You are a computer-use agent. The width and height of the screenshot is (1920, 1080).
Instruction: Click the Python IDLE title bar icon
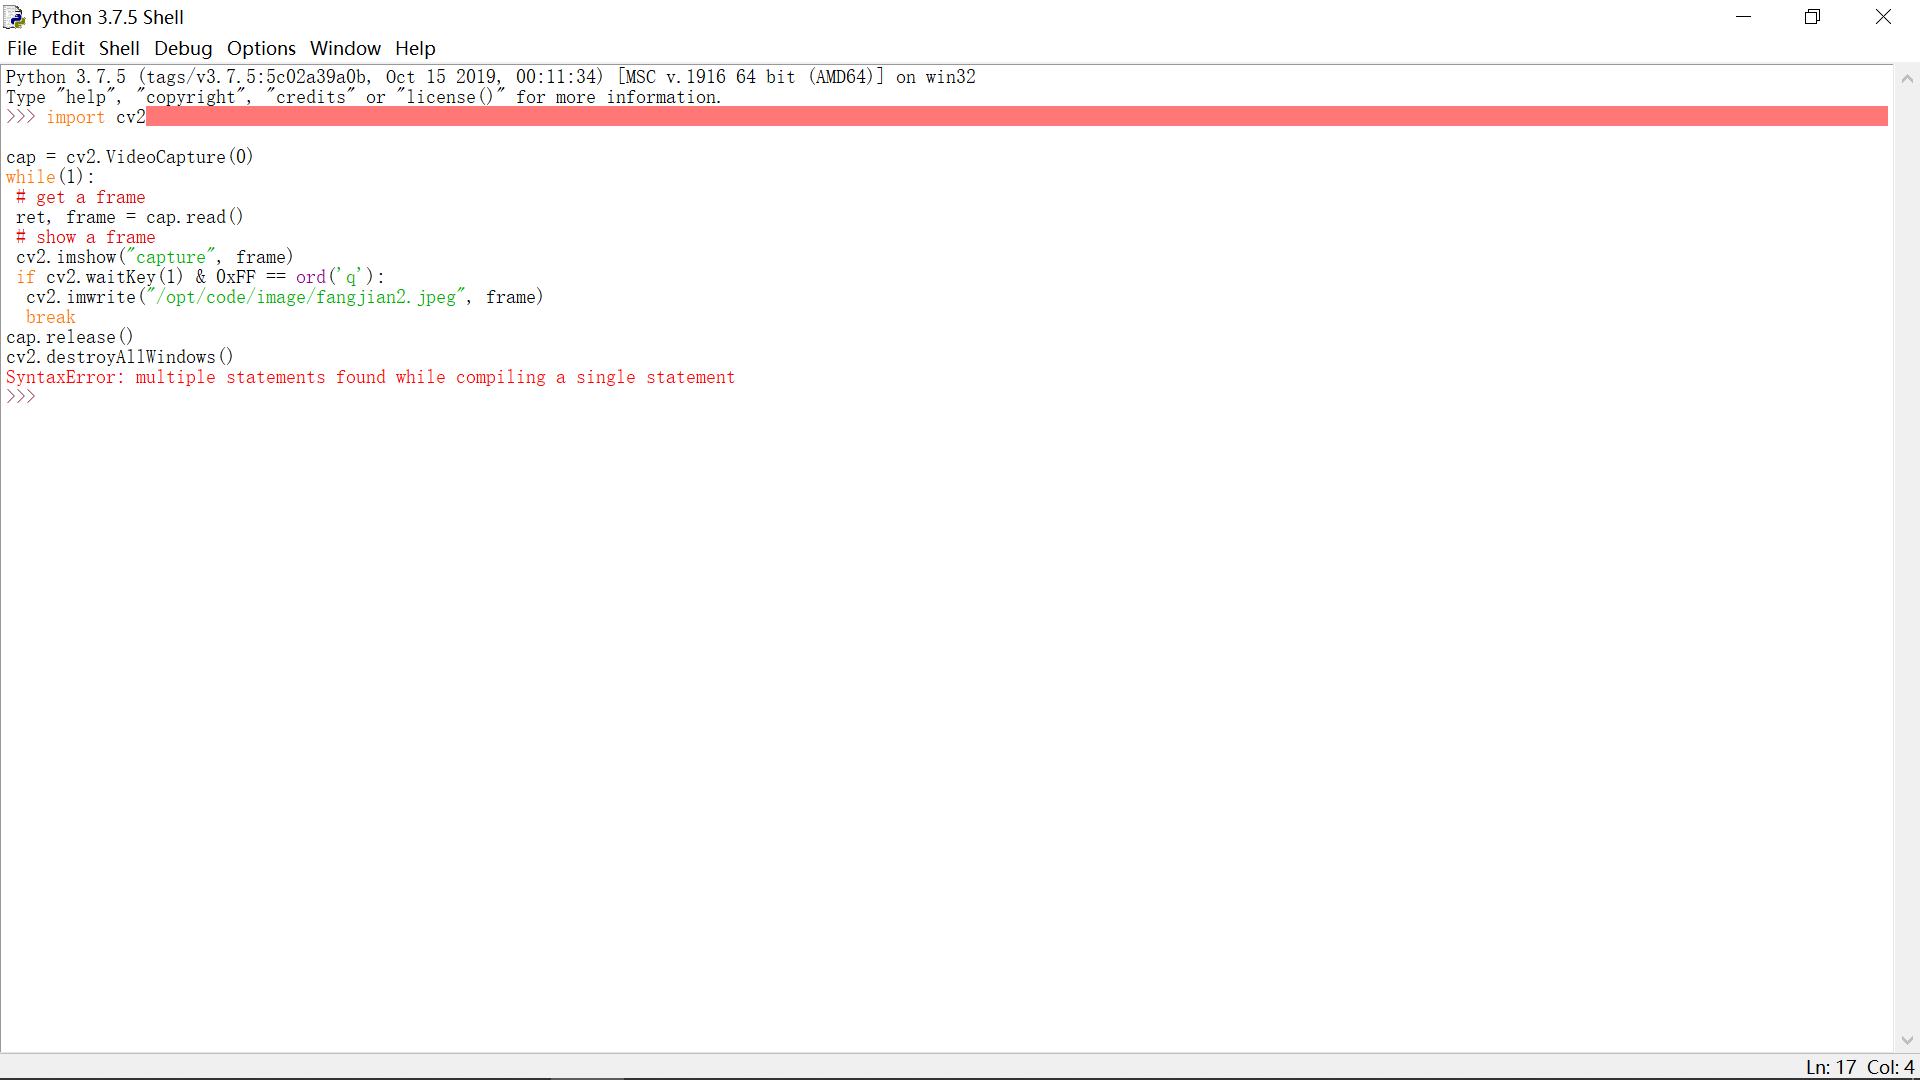click(x=14, y=17)
